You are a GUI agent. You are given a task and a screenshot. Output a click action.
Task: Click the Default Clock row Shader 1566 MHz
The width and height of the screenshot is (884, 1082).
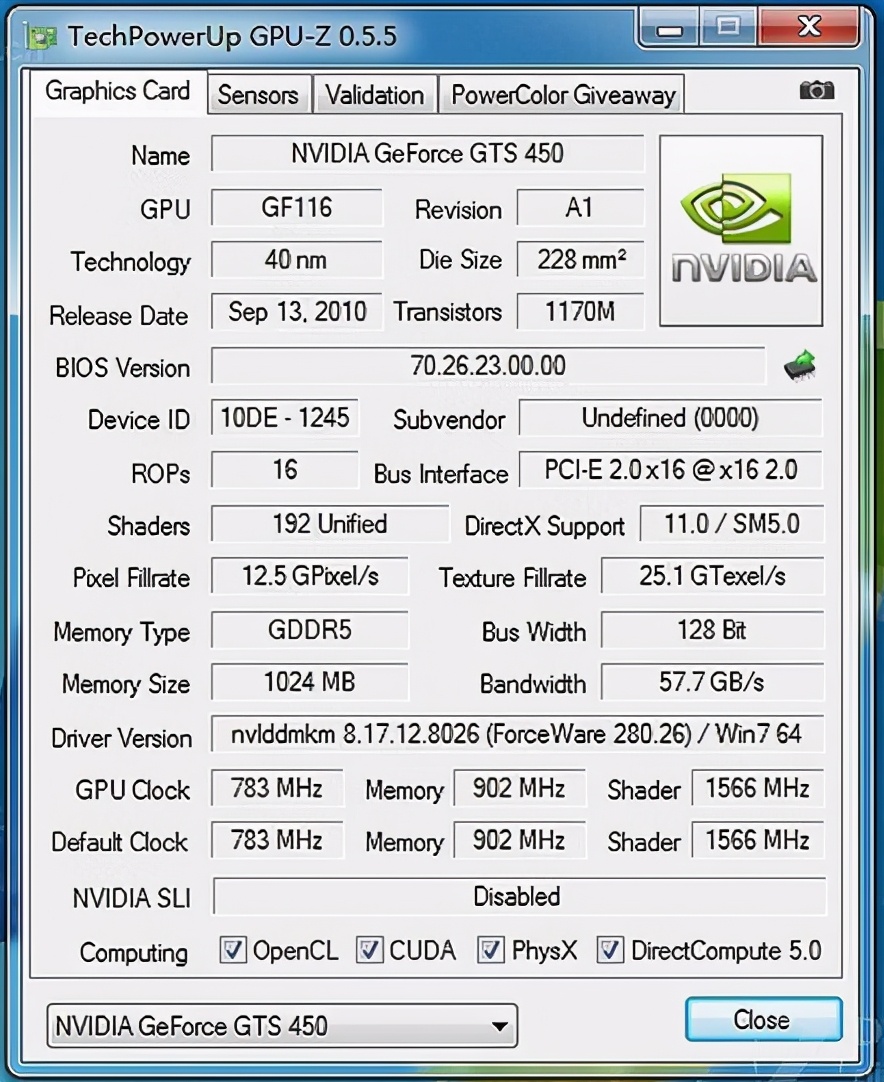click(x=757, y=840)
